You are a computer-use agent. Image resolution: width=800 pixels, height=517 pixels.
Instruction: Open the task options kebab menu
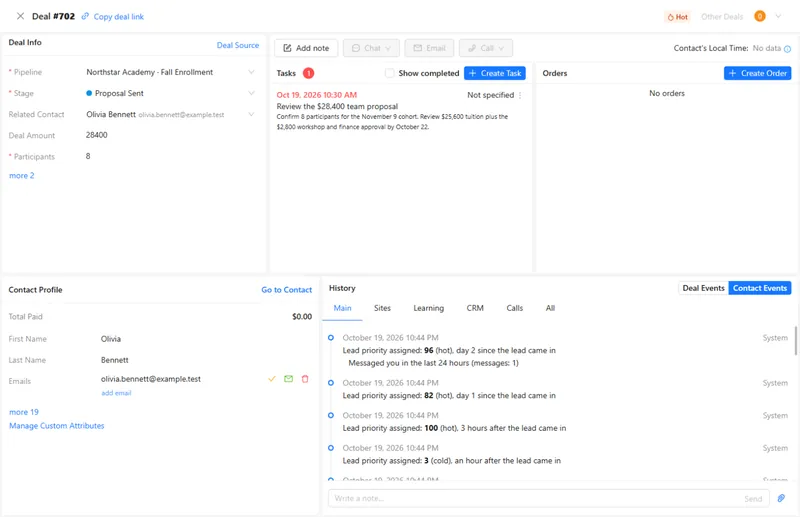click(520, 95)
